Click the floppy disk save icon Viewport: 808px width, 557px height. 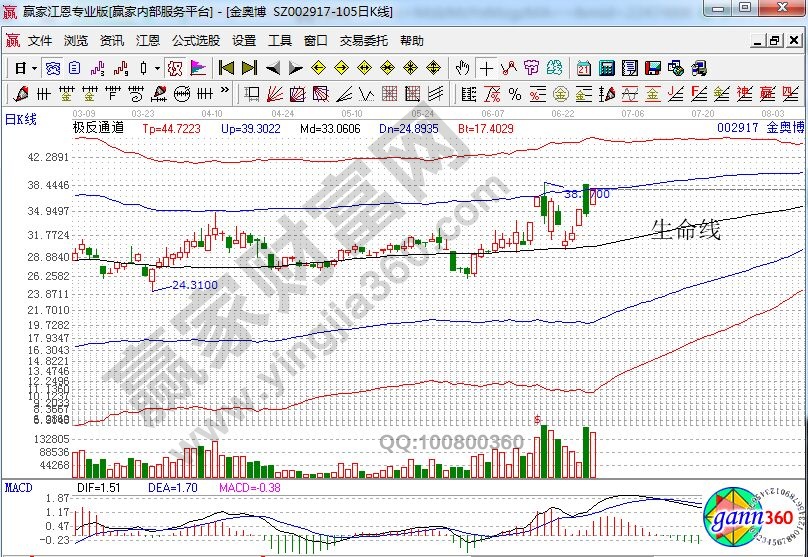pos(653,68)
